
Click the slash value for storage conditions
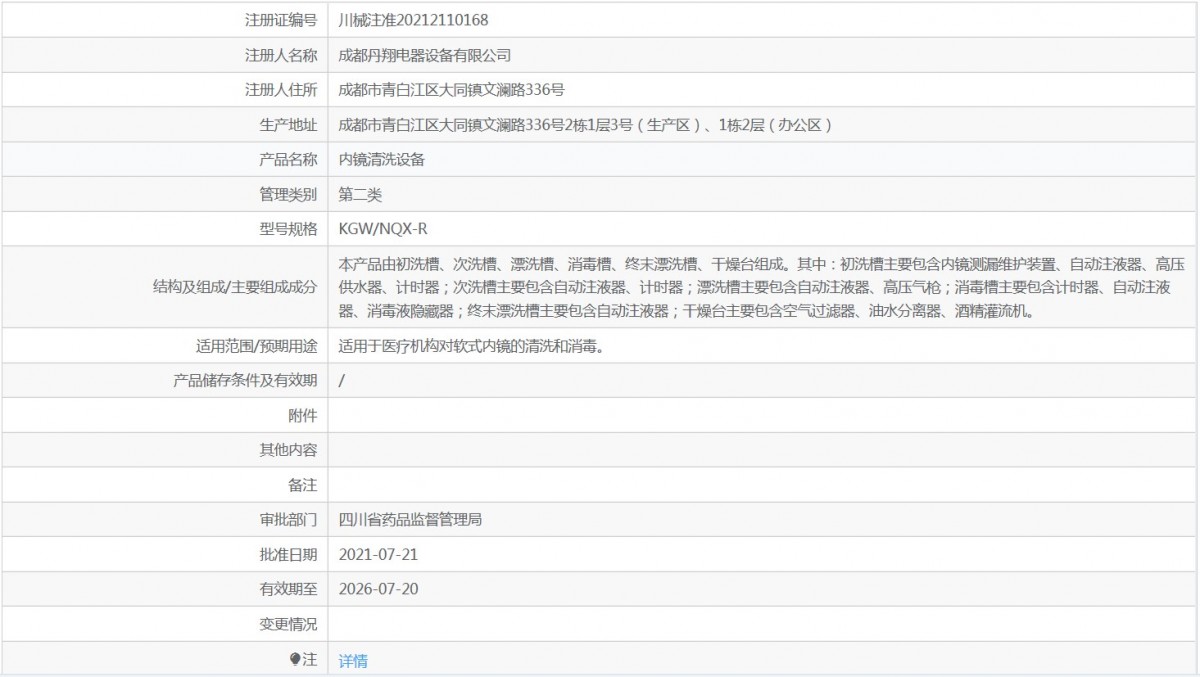click(342, 380)
